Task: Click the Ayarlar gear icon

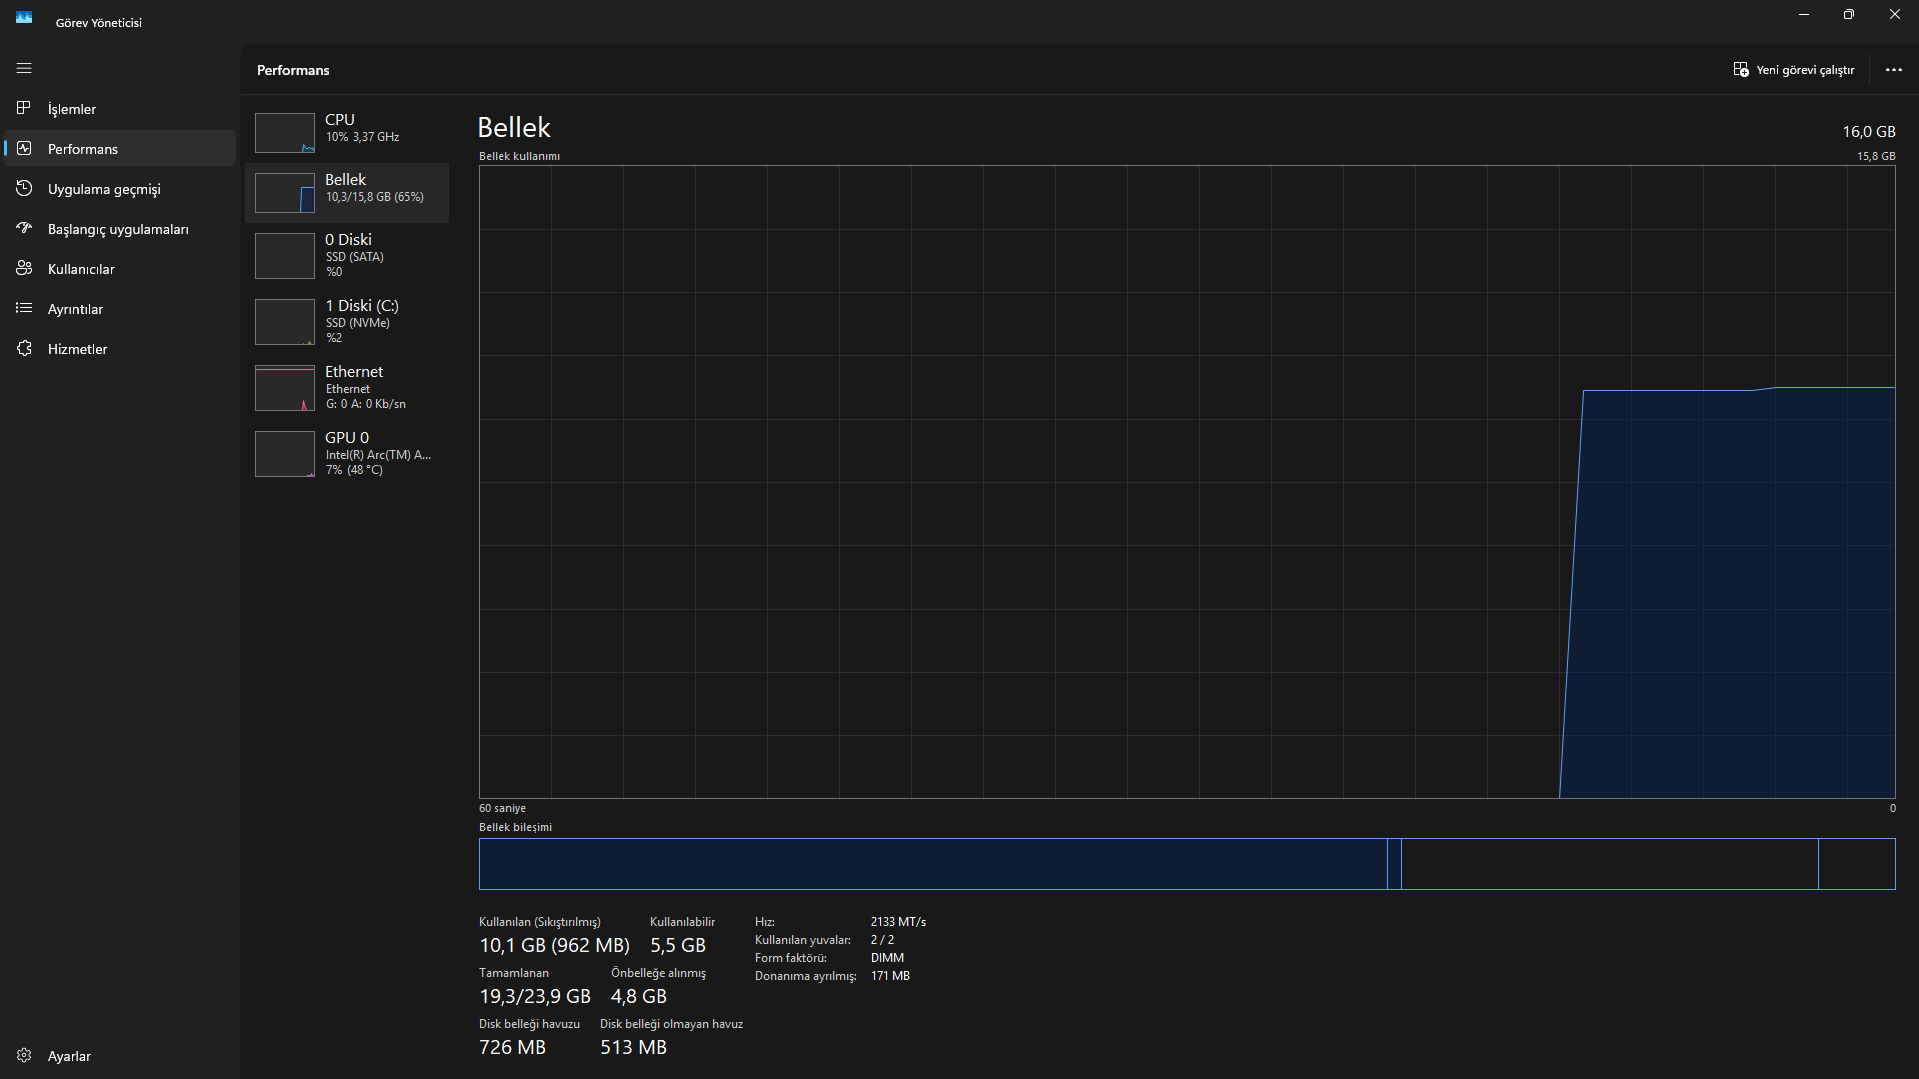Action: coord(24,1055)
